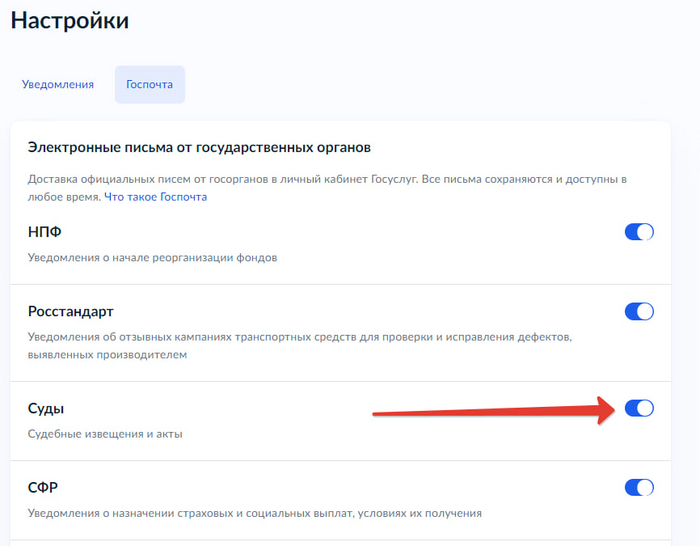
Task: Toggle the НПФ notifications switch
Action: (x=639, y=232)
